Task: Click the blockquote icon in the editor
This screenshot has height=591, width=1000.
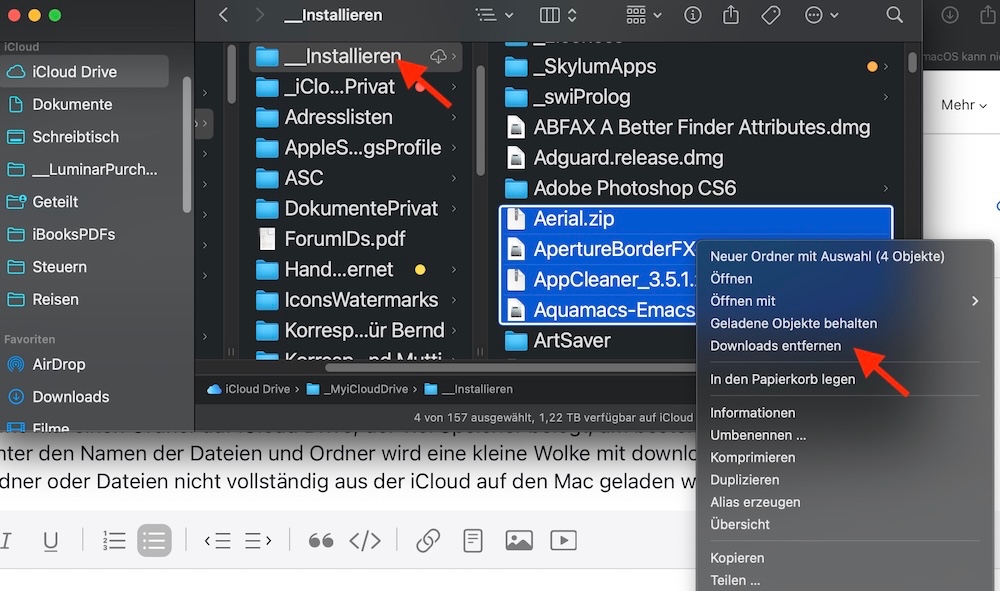Action: click(x=321, y=541)
